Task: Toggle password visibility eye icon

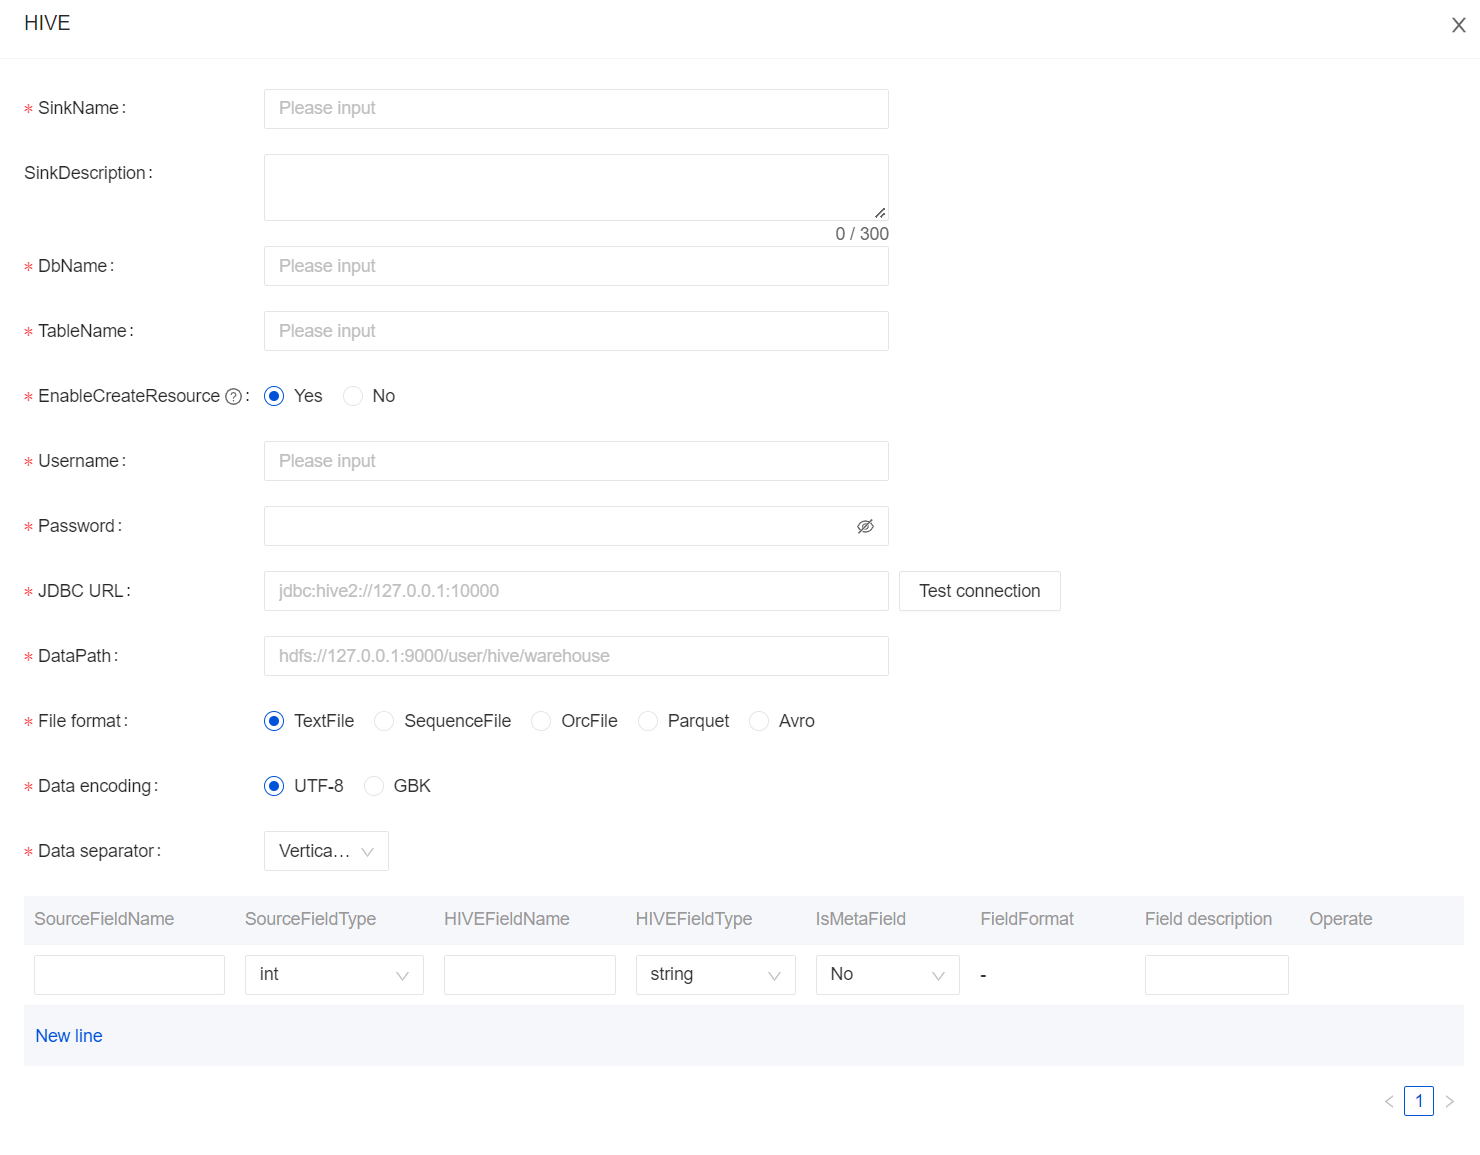Action: (865, 526)
